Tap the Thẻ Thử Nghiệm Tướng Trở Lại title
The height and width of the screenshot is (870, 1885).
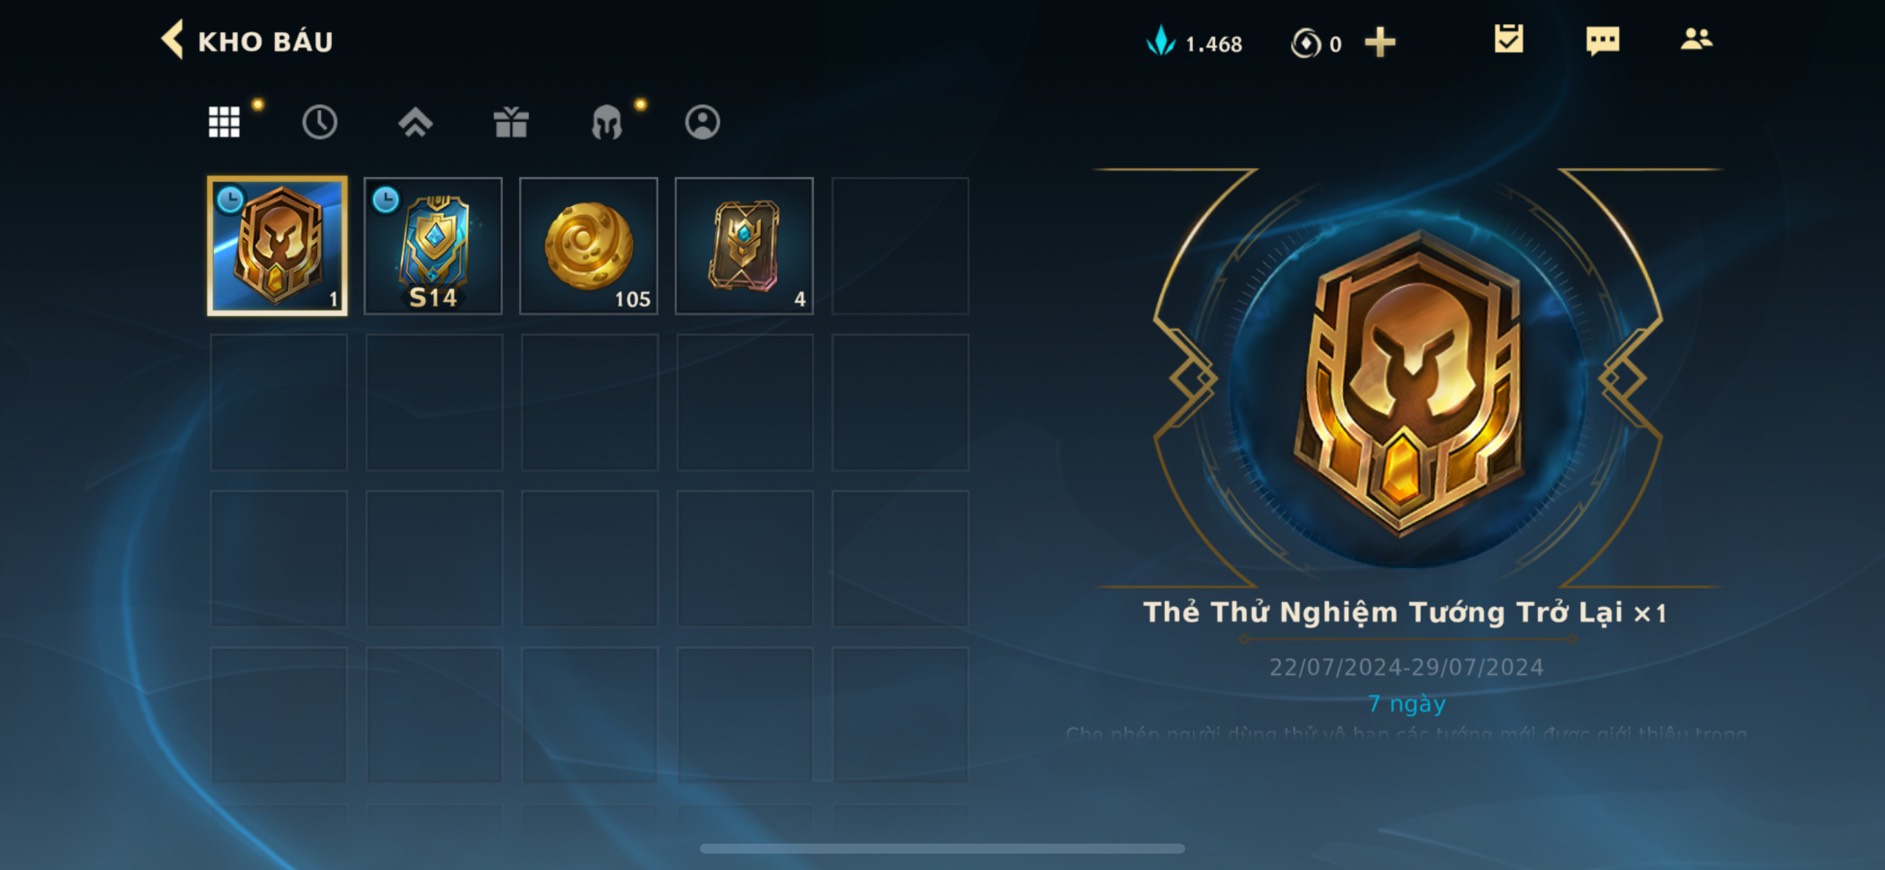coord(1405,612)
